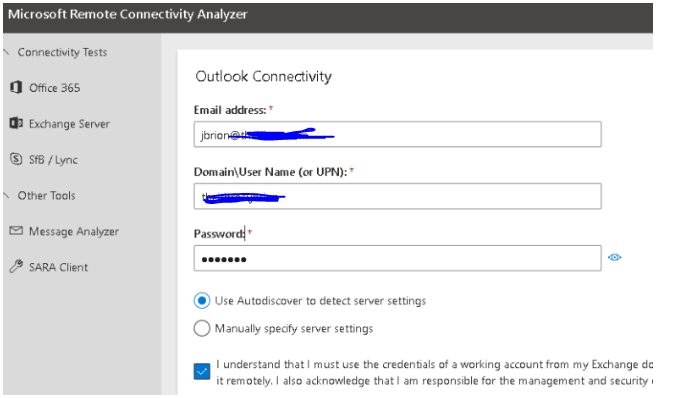This screenshot has width=683, height=398.
Task: Click into the Password field
Action: point(397,258)
